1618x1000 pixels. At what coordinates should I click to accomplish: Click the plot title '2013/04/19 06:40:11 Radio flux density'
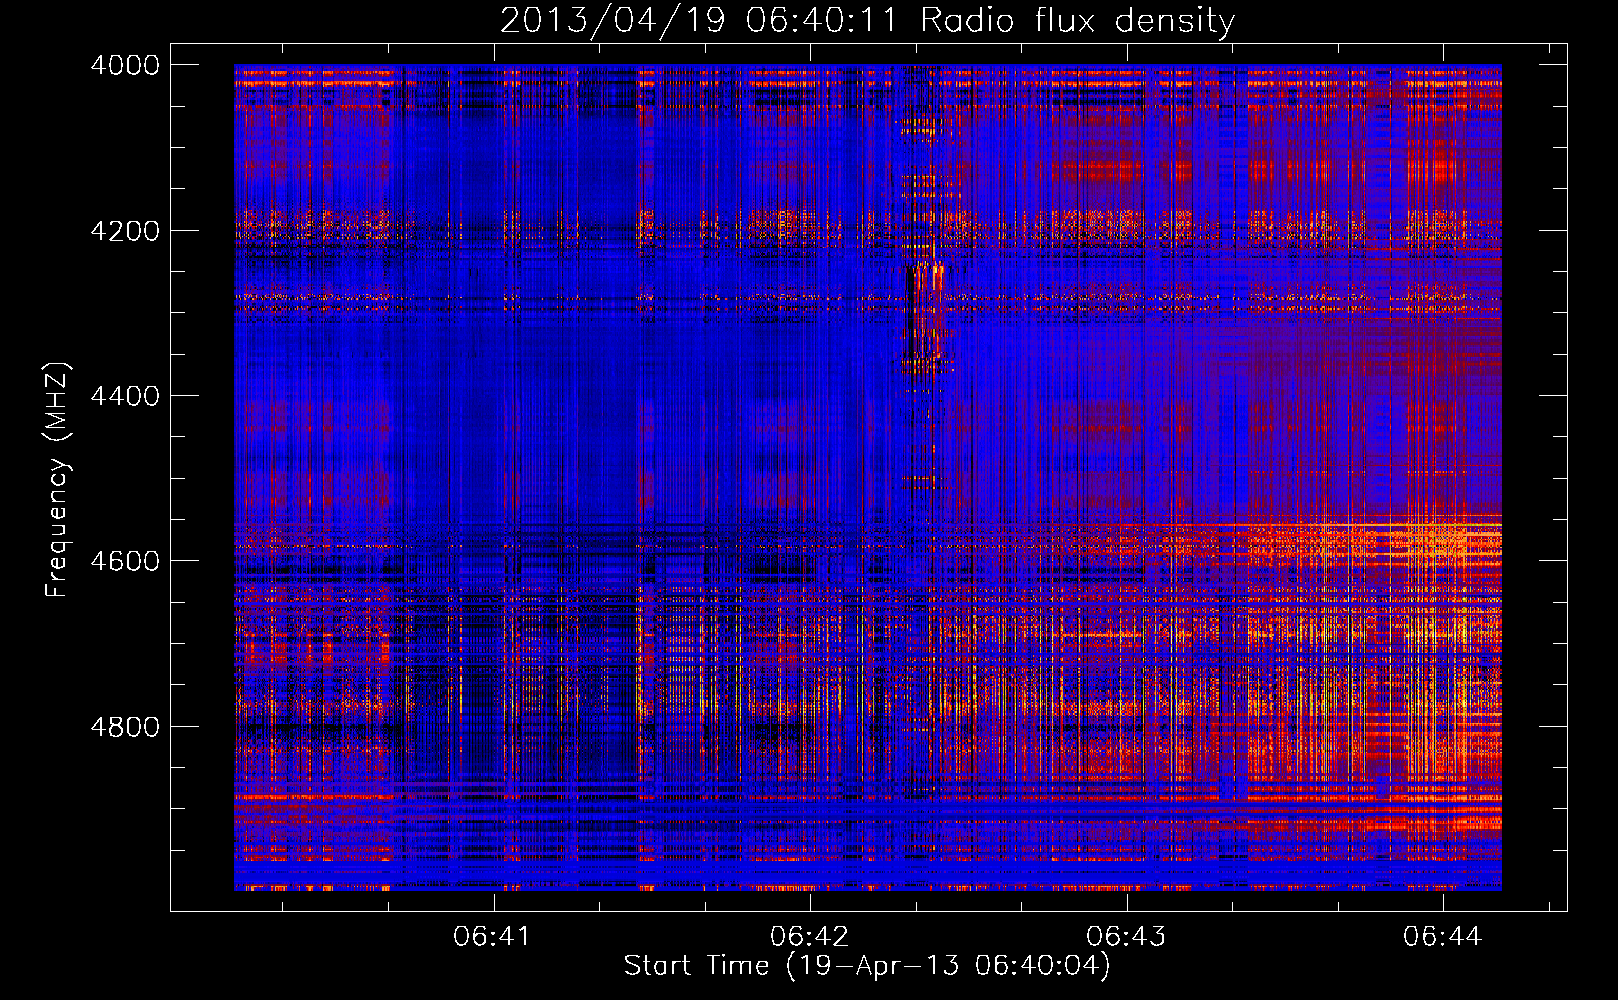867,20
